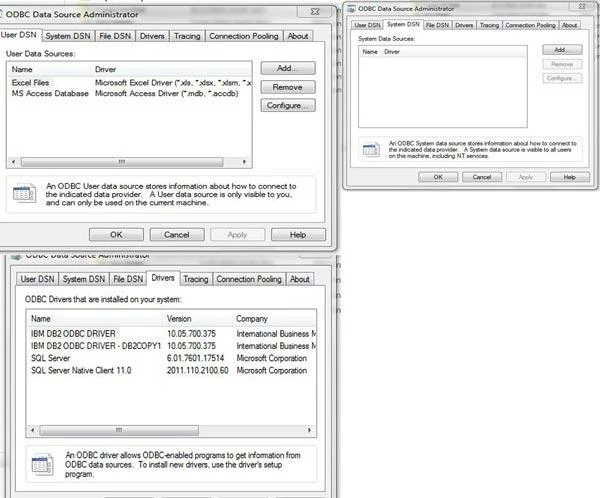Switch to Drivers tab in the User Data Sources window
This screenshot has height=498, width=600.
[152, 36]
